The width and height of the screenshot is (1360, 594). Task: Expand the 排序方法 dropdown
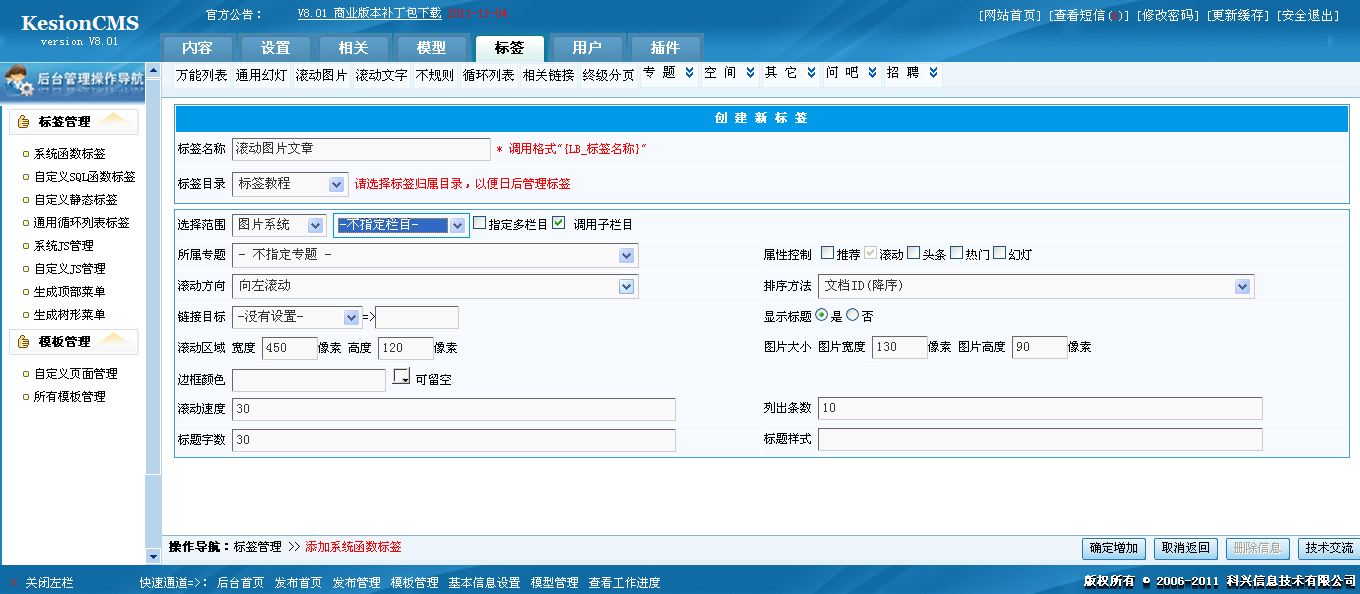pyautogui.click(x=1242, y=286)
